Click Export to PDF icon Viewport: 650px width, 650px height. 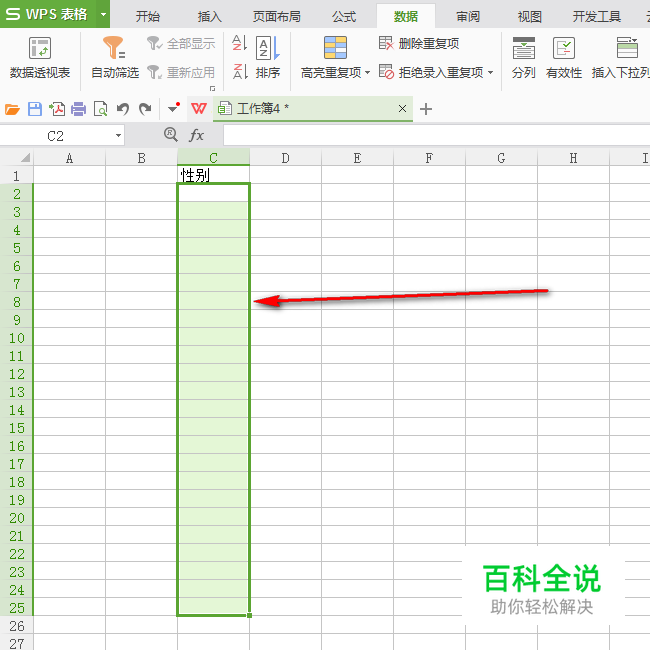coord(57,109)
